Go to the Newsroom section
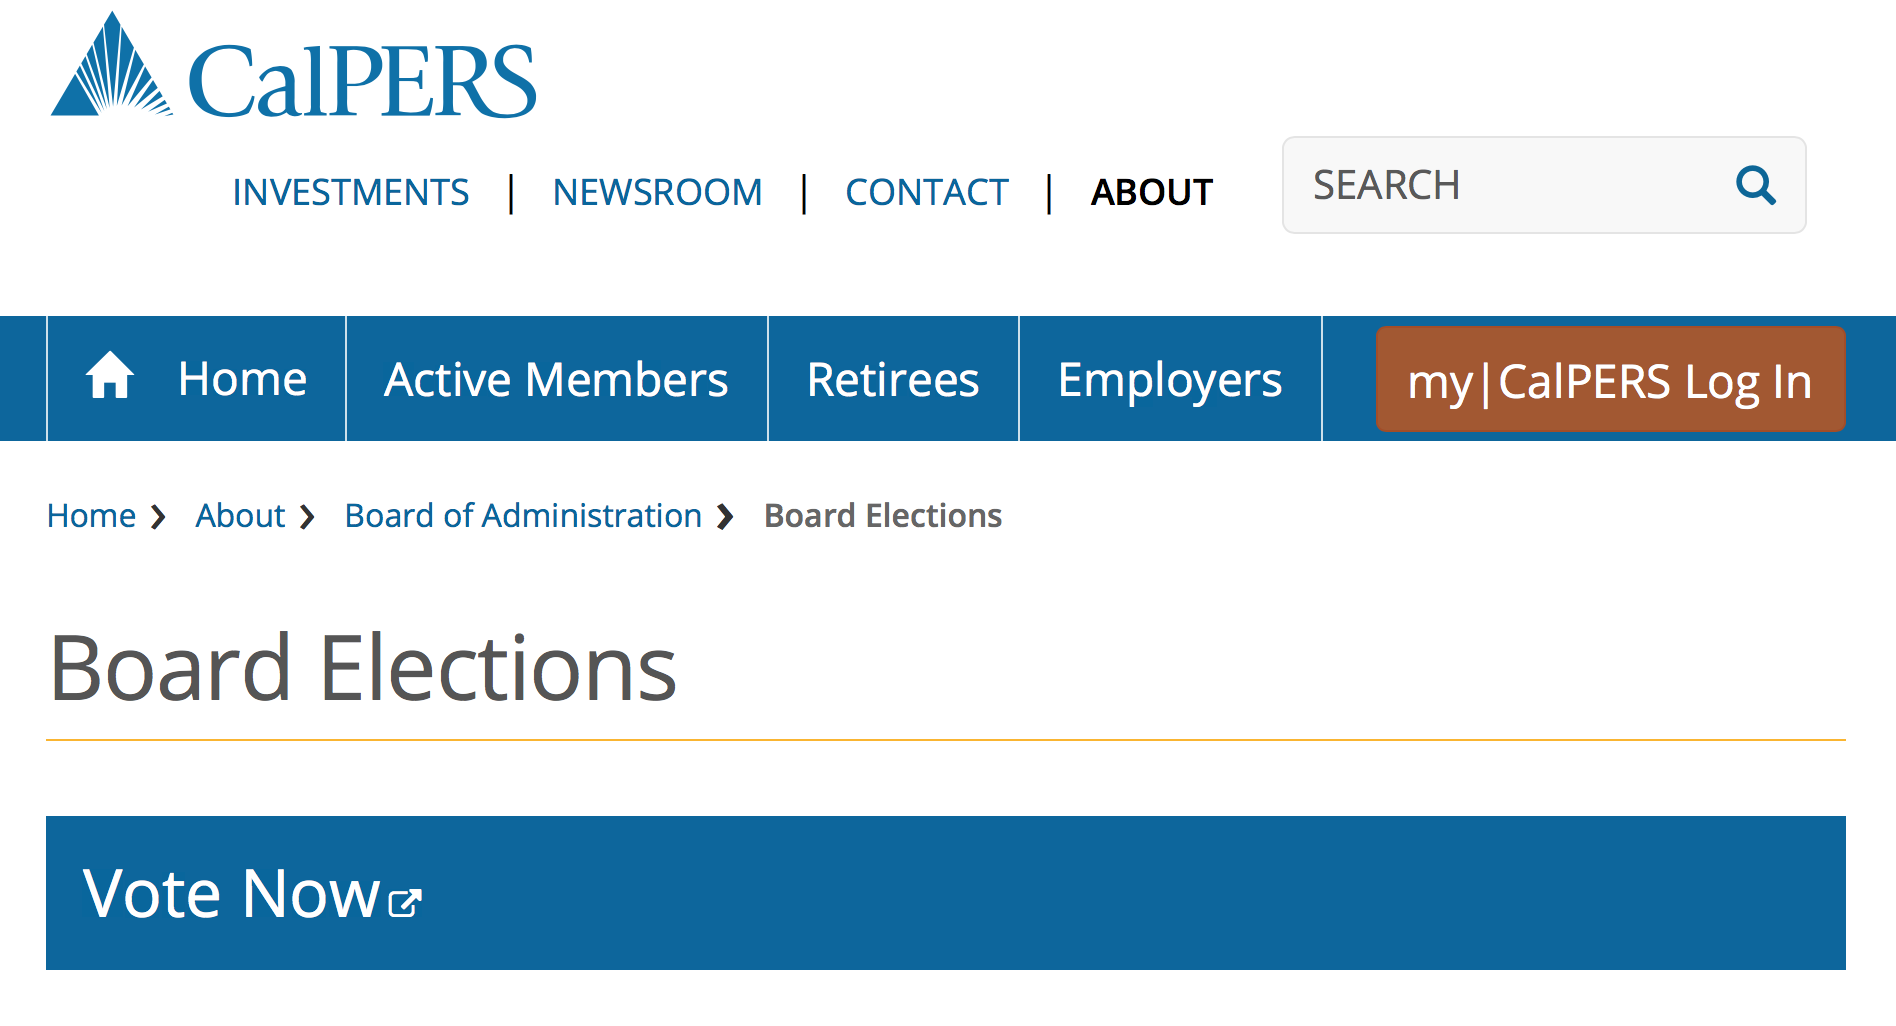 pos(657,192)
